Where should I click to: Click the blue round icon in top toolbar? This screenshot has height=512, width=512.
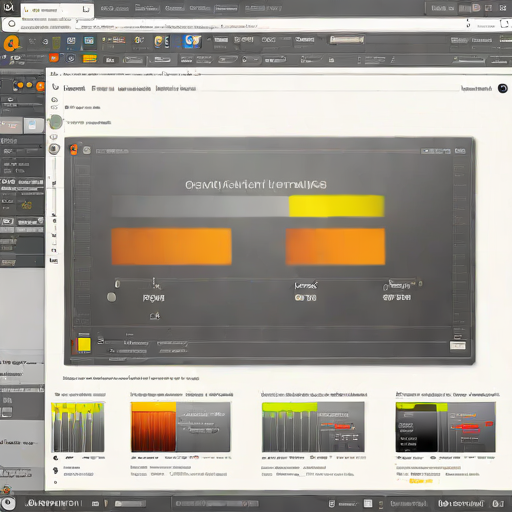pyautogui.click(x=193, y=41)
